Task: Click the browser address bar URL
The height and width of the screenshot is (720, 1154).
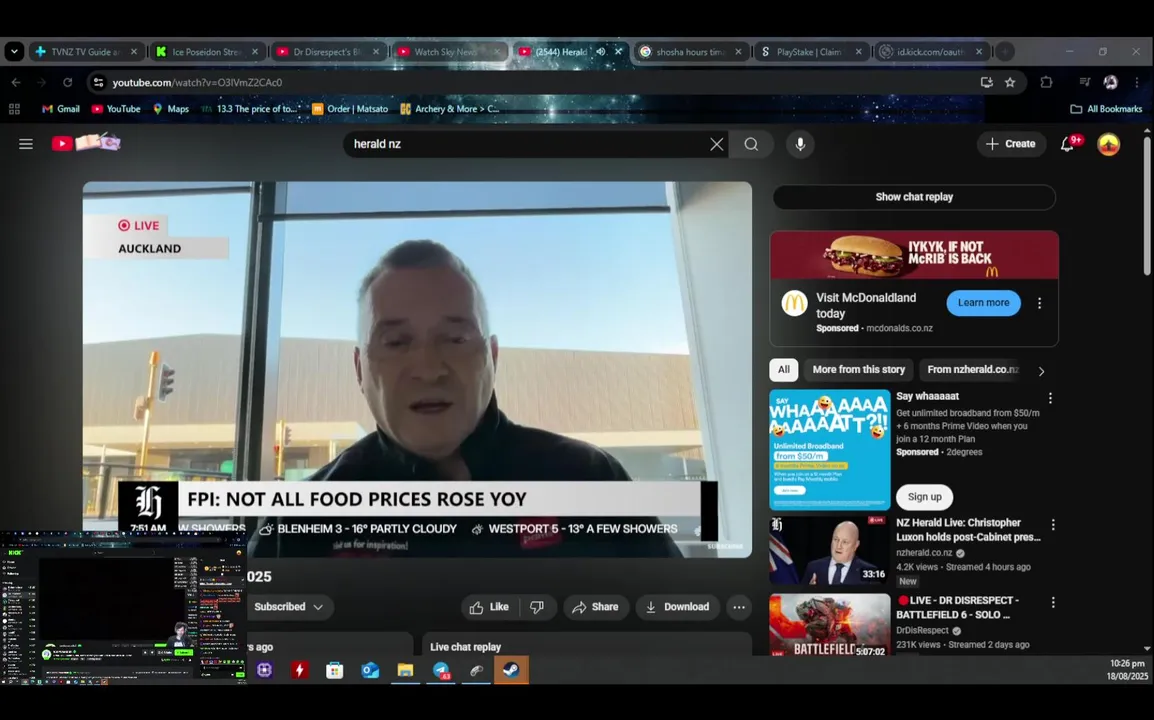Action: (x=197, y=82)
